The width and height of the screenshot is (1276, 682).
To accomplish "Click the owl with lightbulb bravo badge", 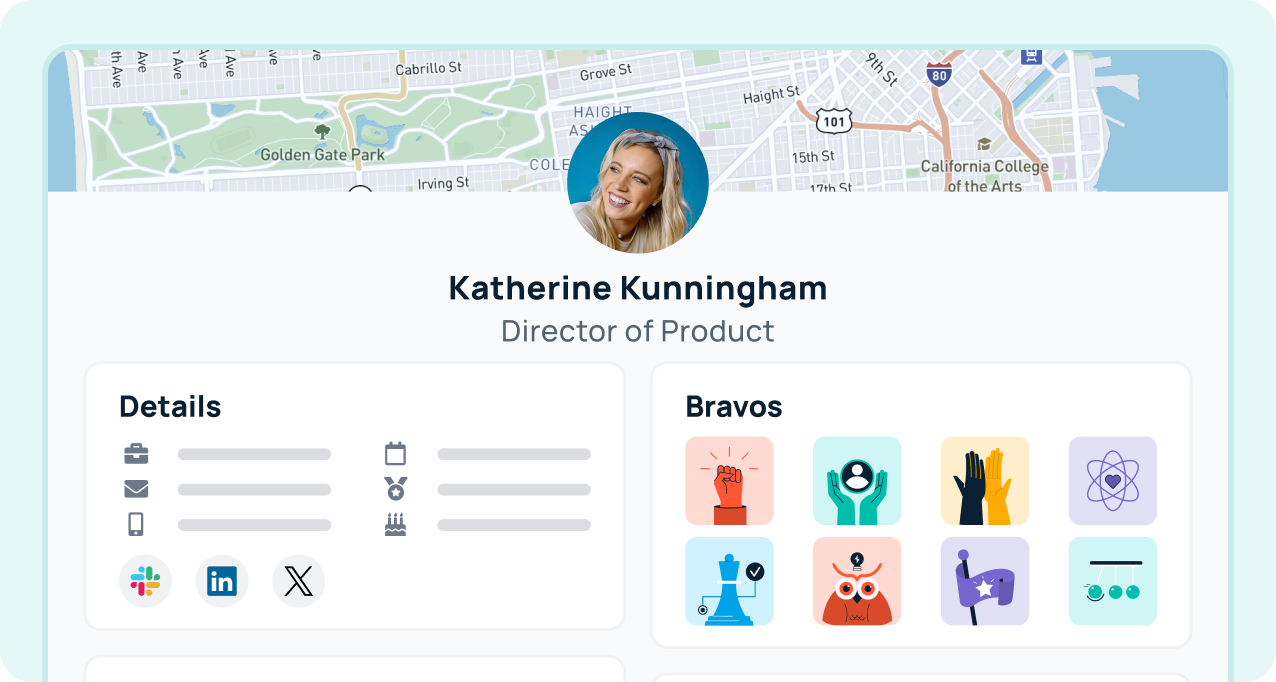I will (857, 581).
